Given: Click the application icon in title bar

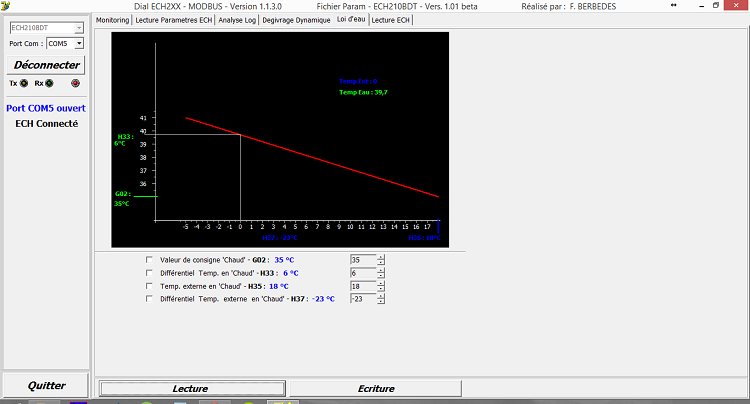Looking at the screenshot, I should pyautogui.click(x=6, y=6).
